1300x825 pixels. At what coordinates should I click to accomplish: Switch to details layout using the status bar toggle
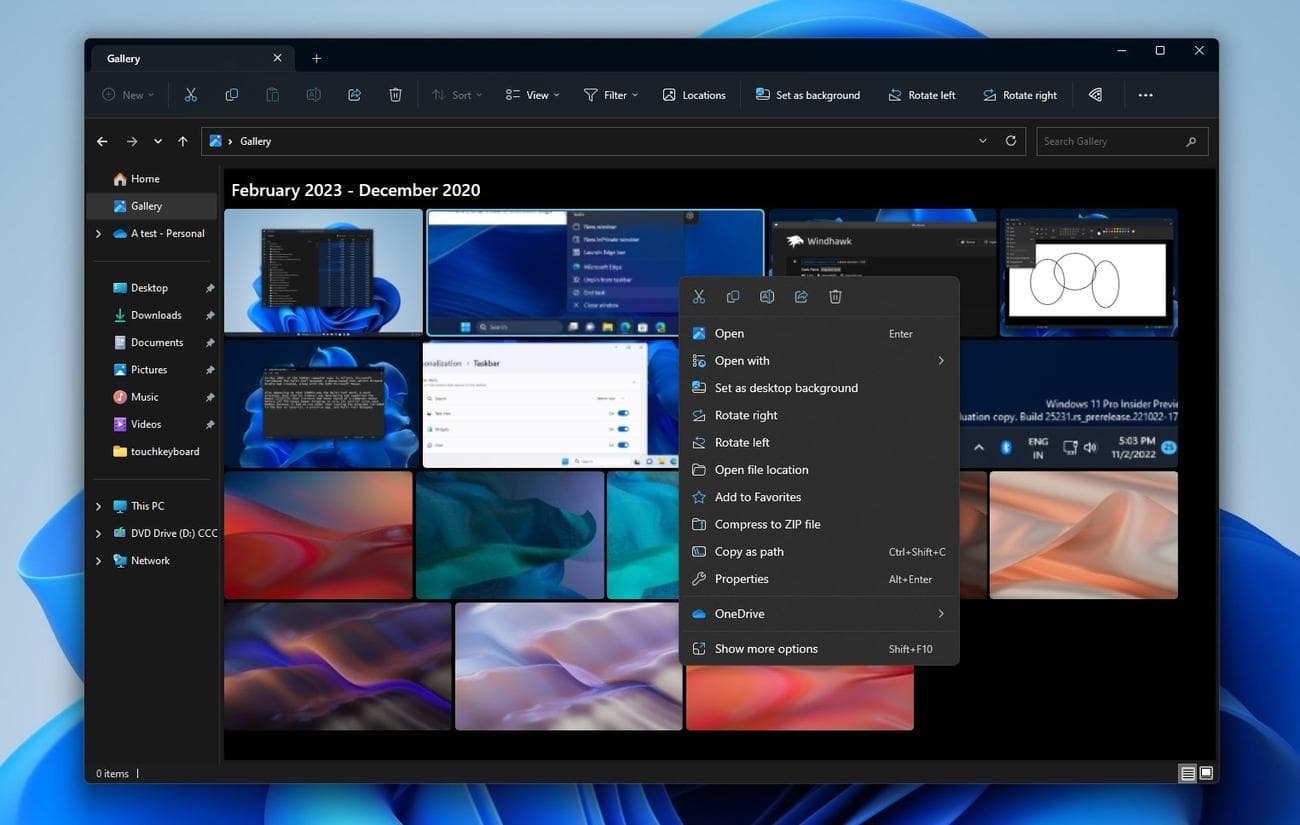click(1187, 772)
